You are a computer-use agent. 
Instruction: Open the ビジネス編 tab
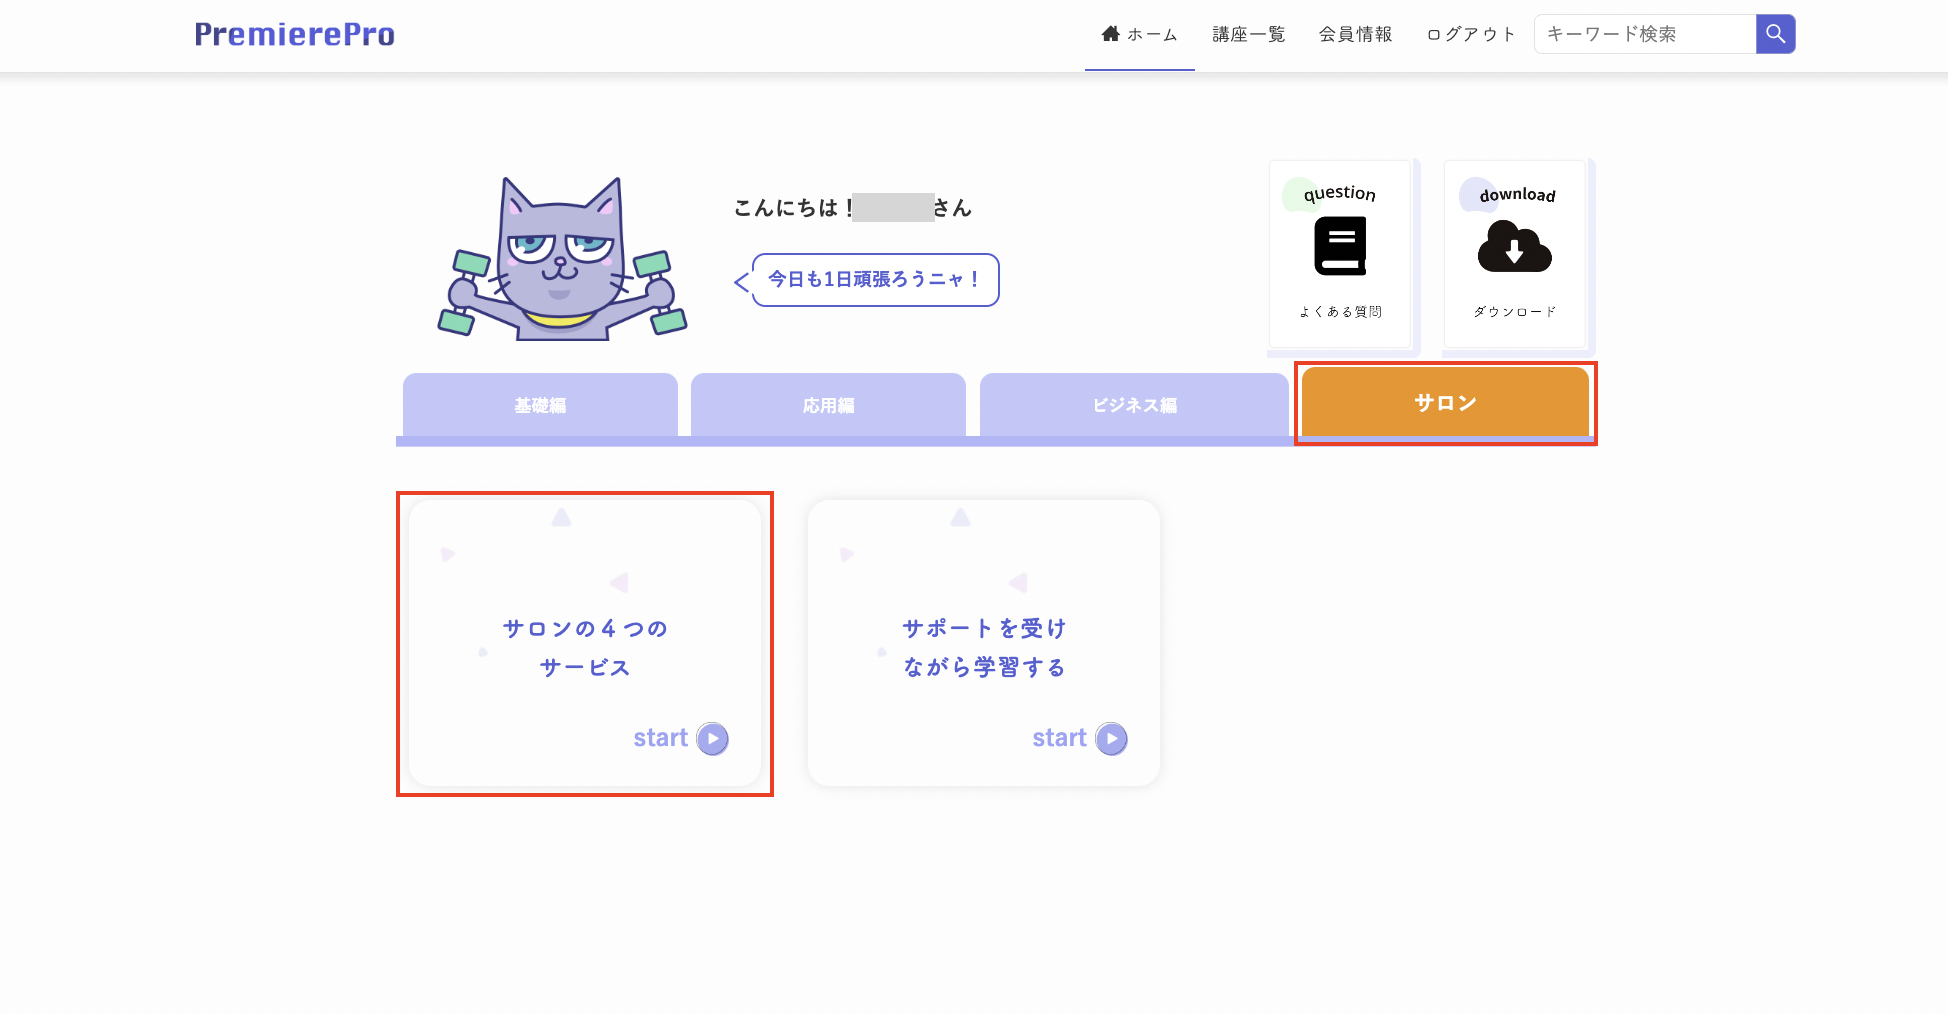click(1134, 405)
